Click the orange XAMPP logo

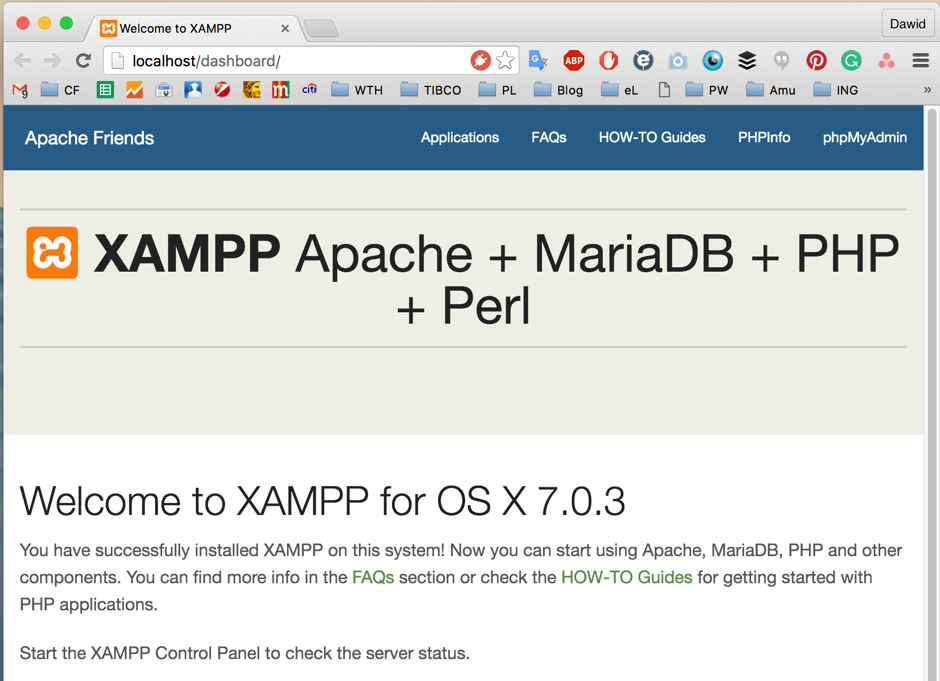coord(52,253)
